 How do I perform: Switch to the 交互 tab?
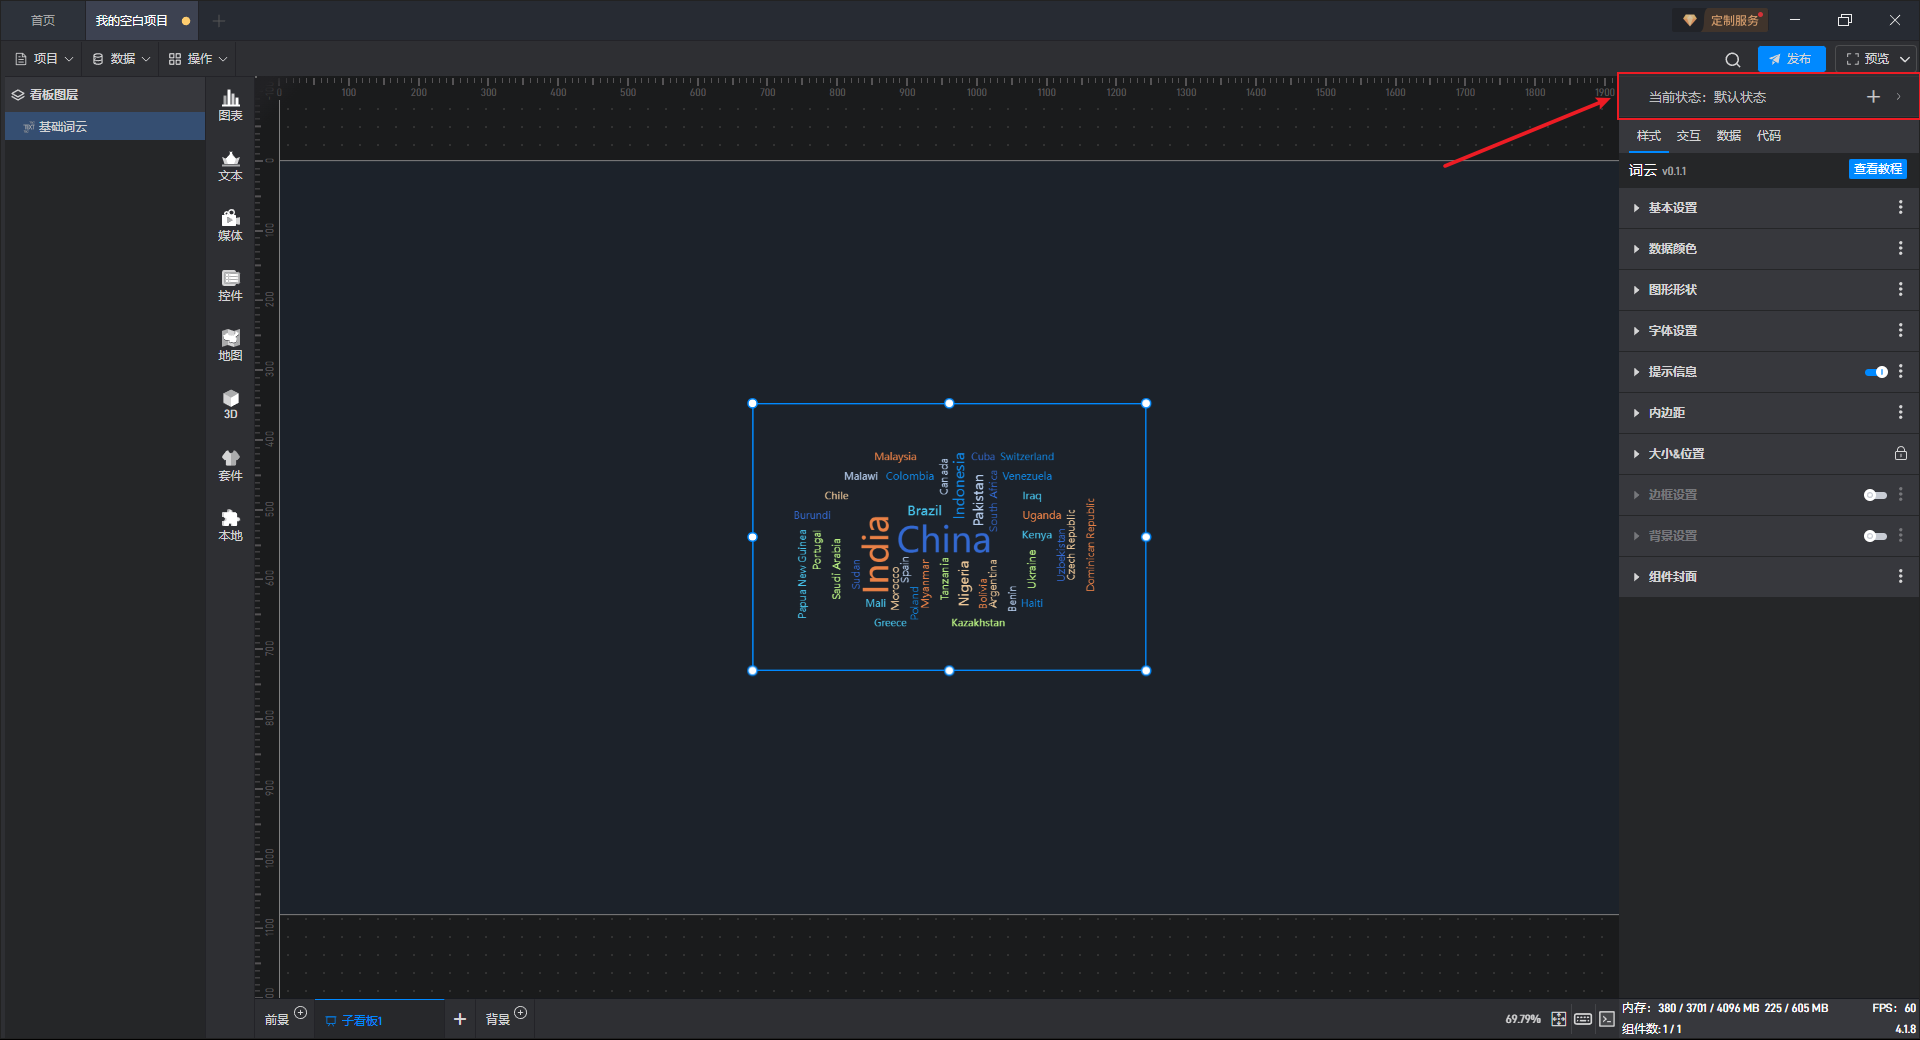[1688, 136]
